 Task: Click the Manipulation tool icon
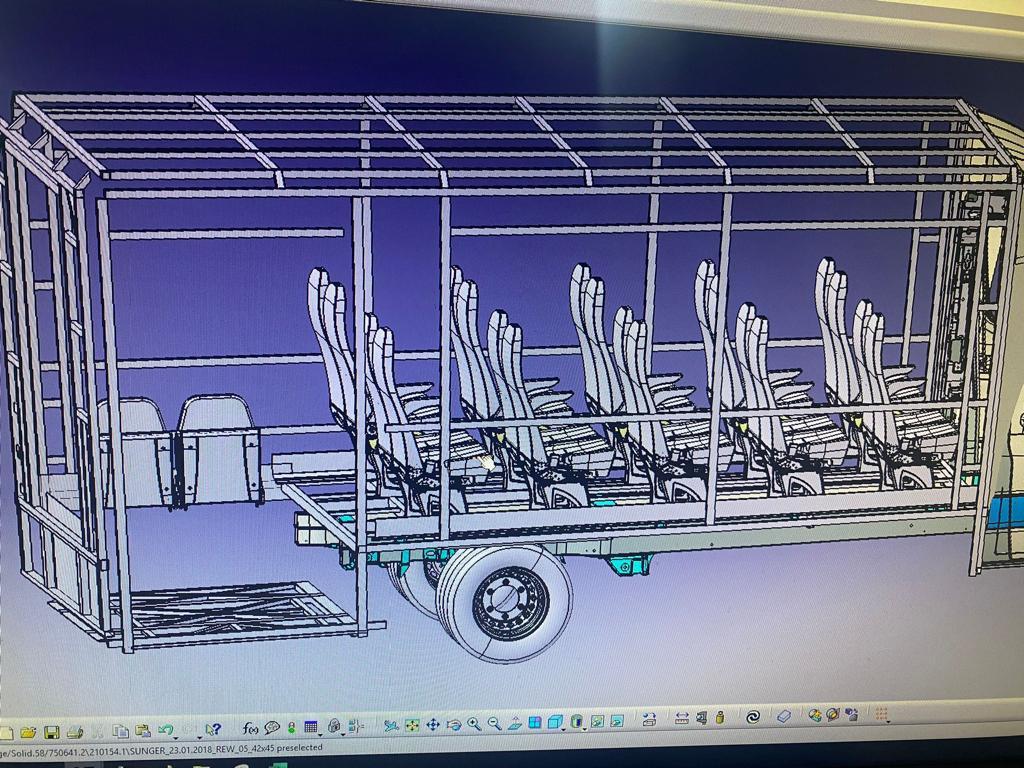click(649, 720)
